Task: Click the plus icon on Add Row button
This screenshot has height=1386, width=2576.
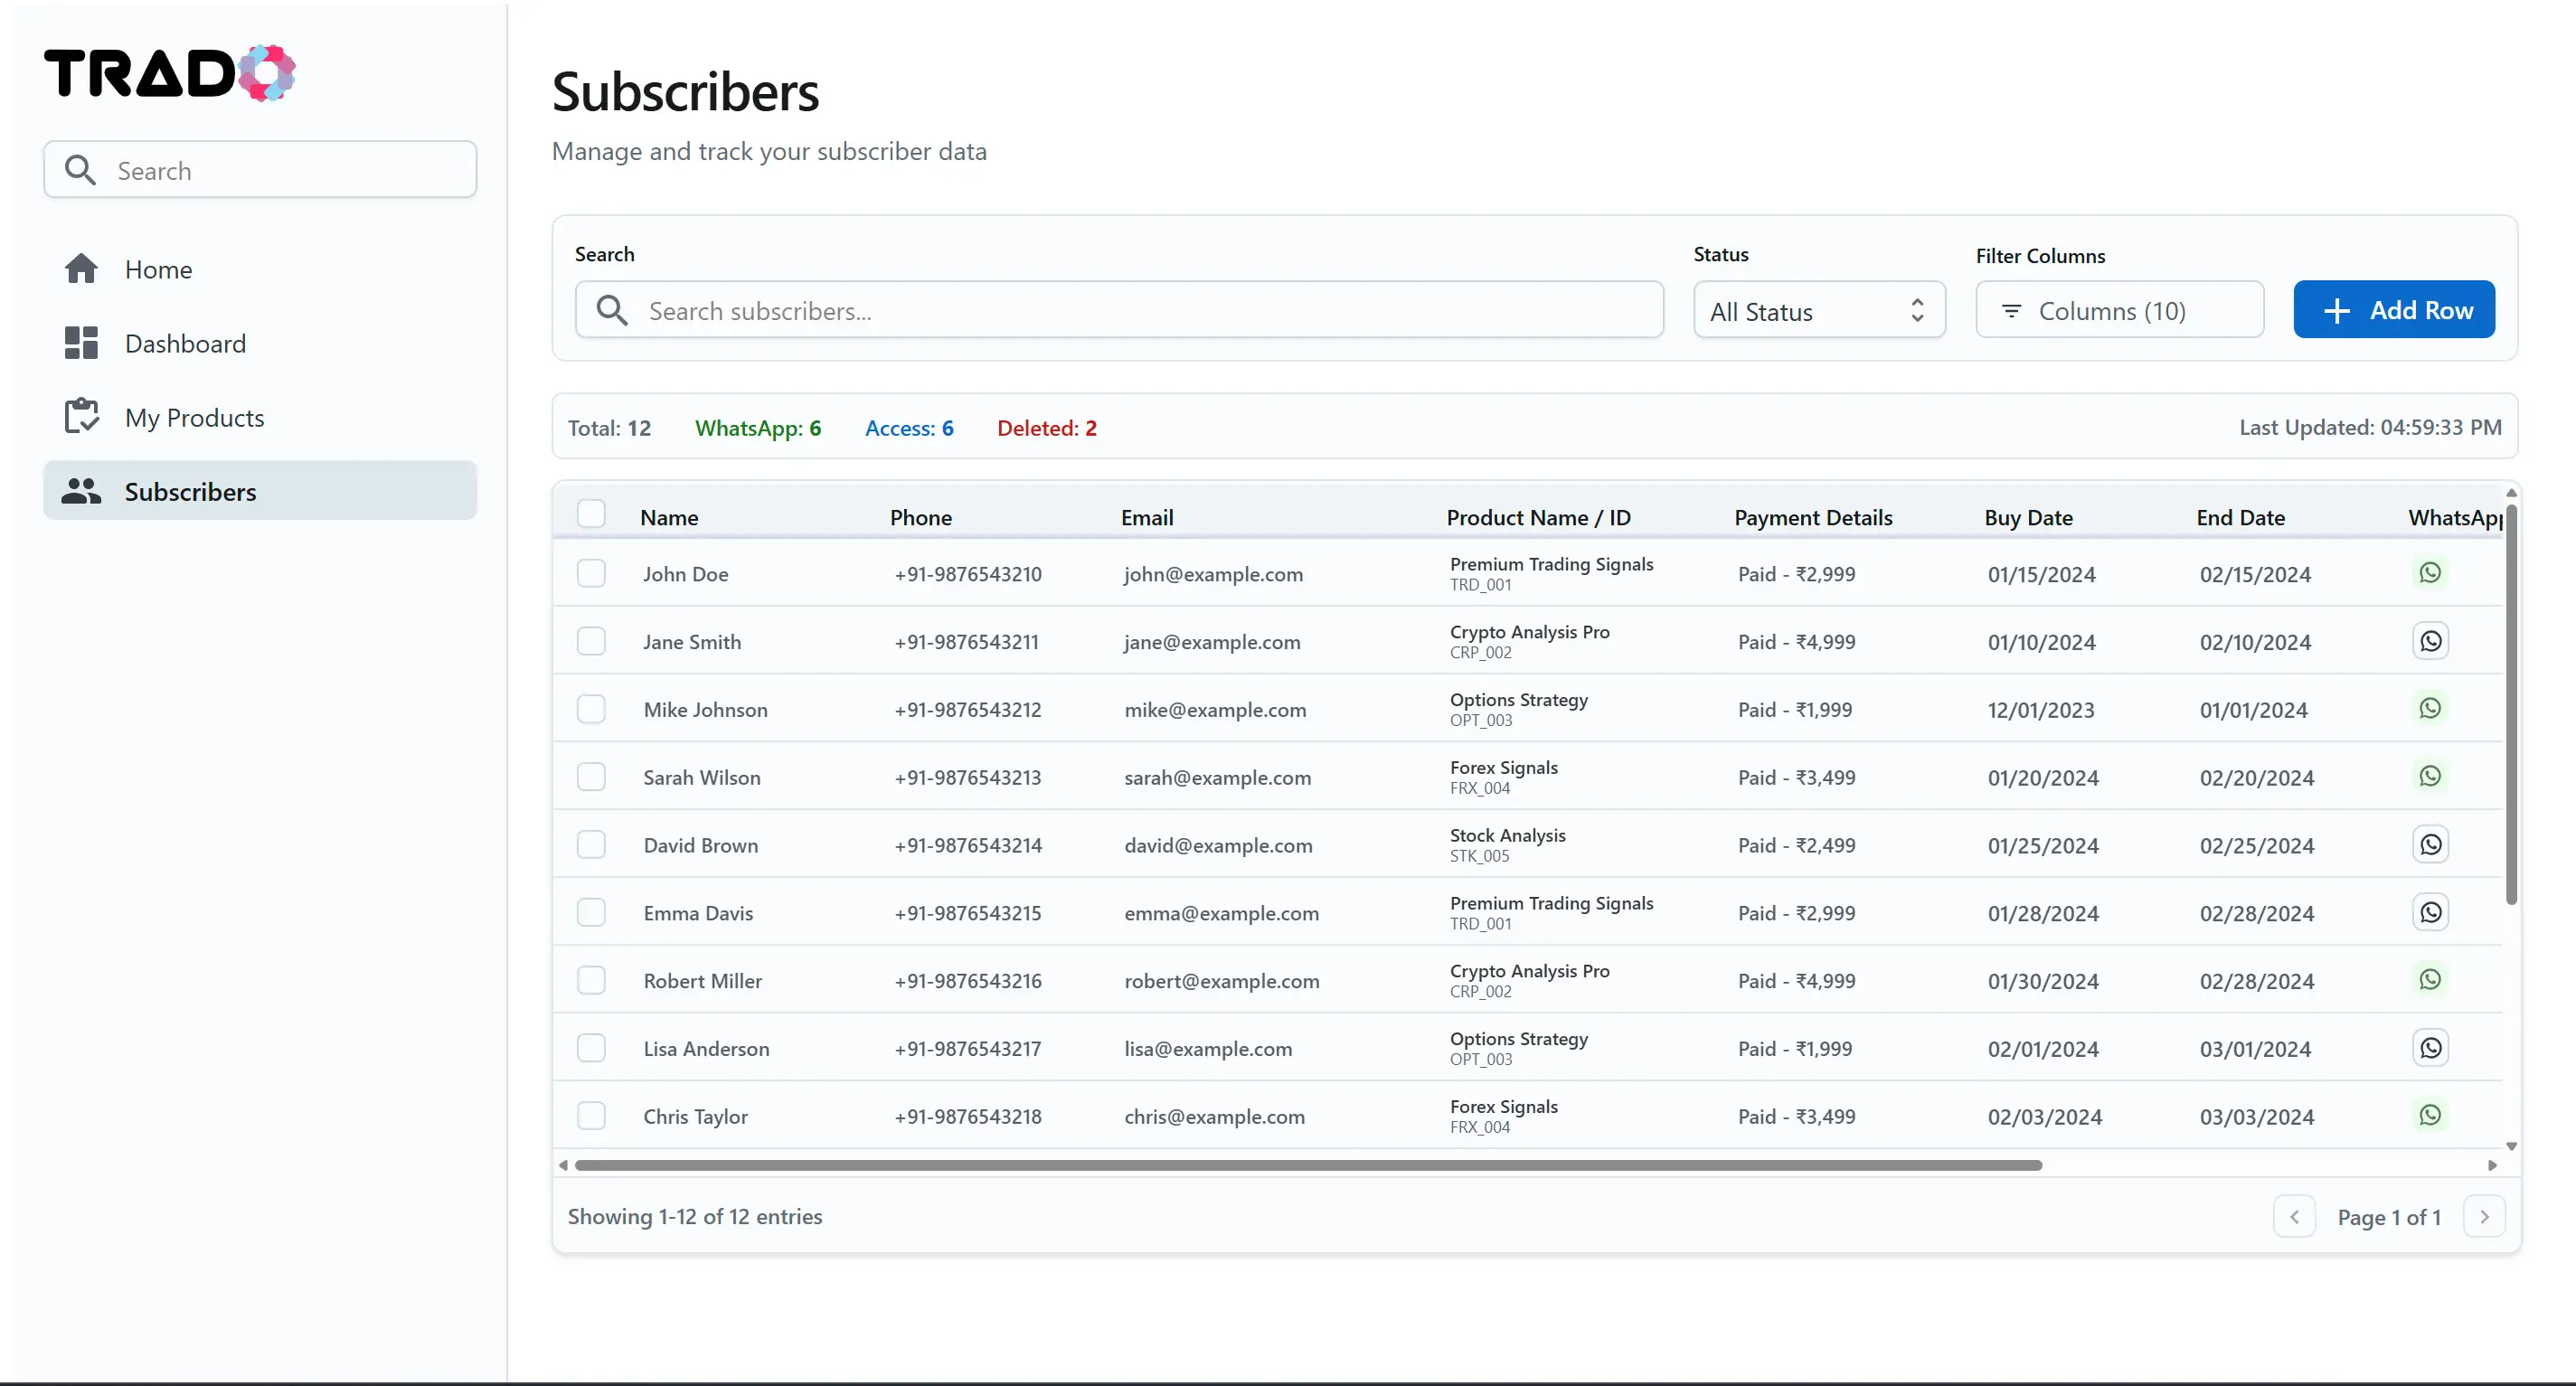Action: coord(2336,309)
